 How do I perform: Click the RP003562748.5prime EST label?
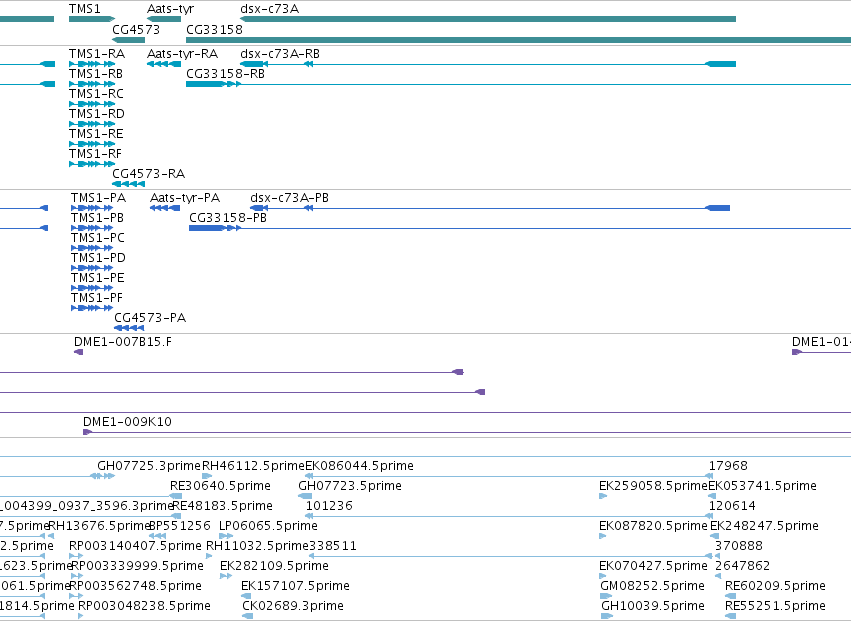(136, 587)
